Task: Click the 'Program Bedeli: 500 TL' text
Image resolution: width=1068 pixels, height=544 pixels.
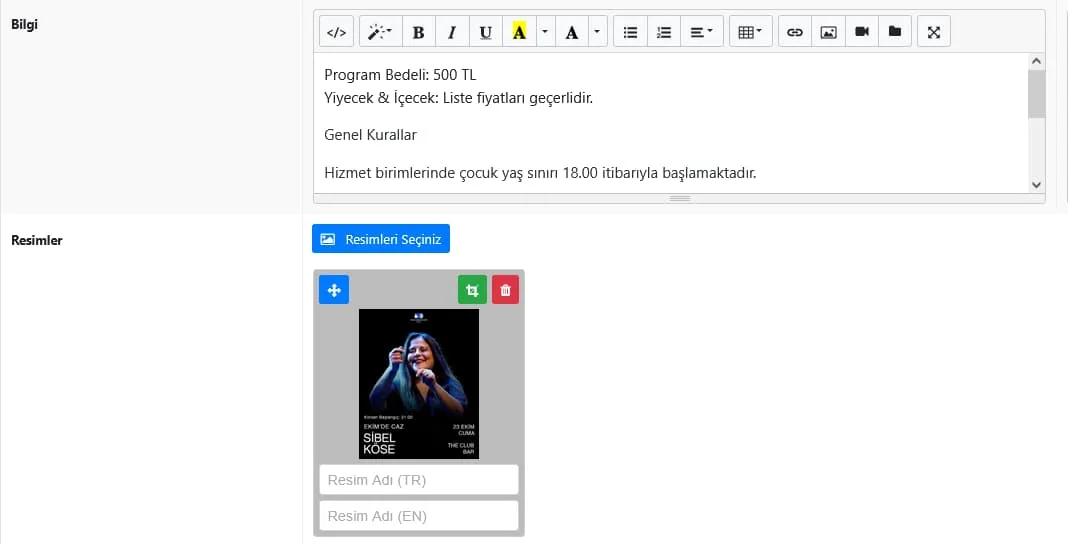Action: click(x=400, y=75)
